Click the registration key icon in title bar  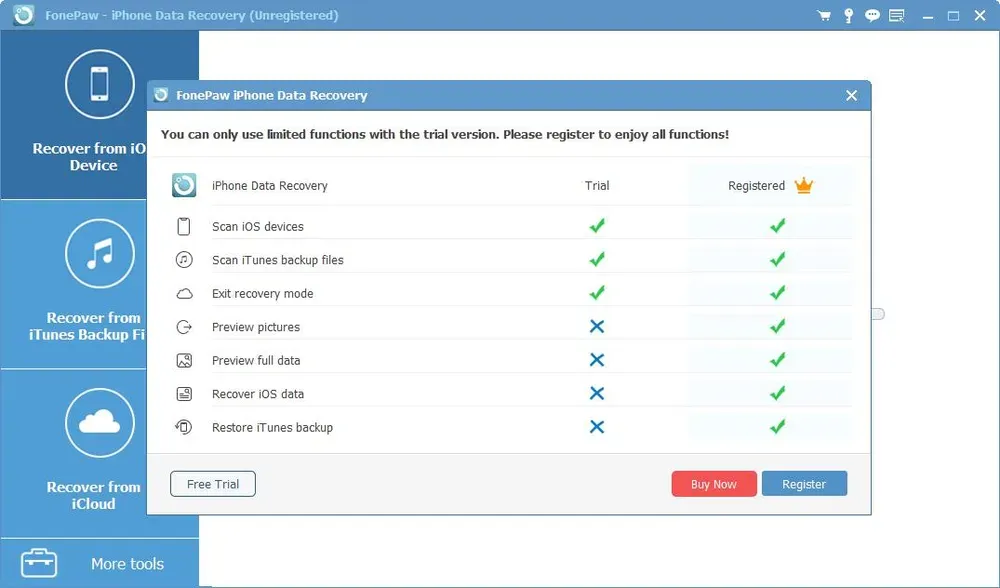click(x=848, y=15)
